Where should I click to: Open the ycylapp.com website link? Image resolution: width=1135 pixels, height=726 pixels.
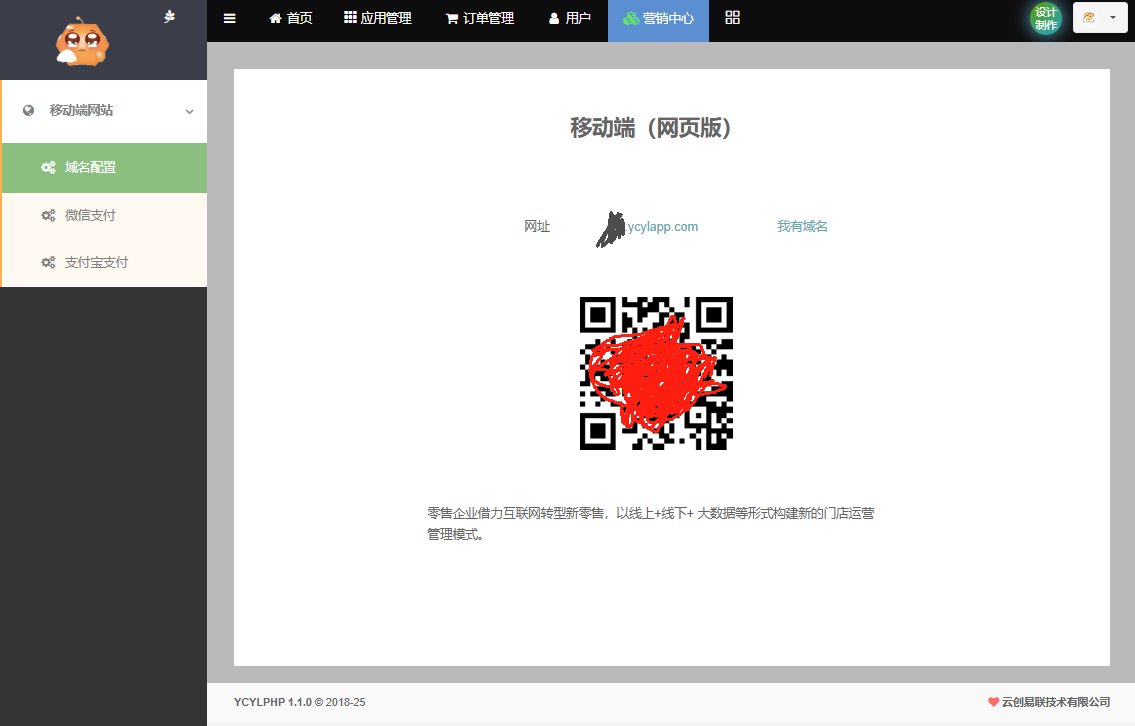tap(660, 227)
